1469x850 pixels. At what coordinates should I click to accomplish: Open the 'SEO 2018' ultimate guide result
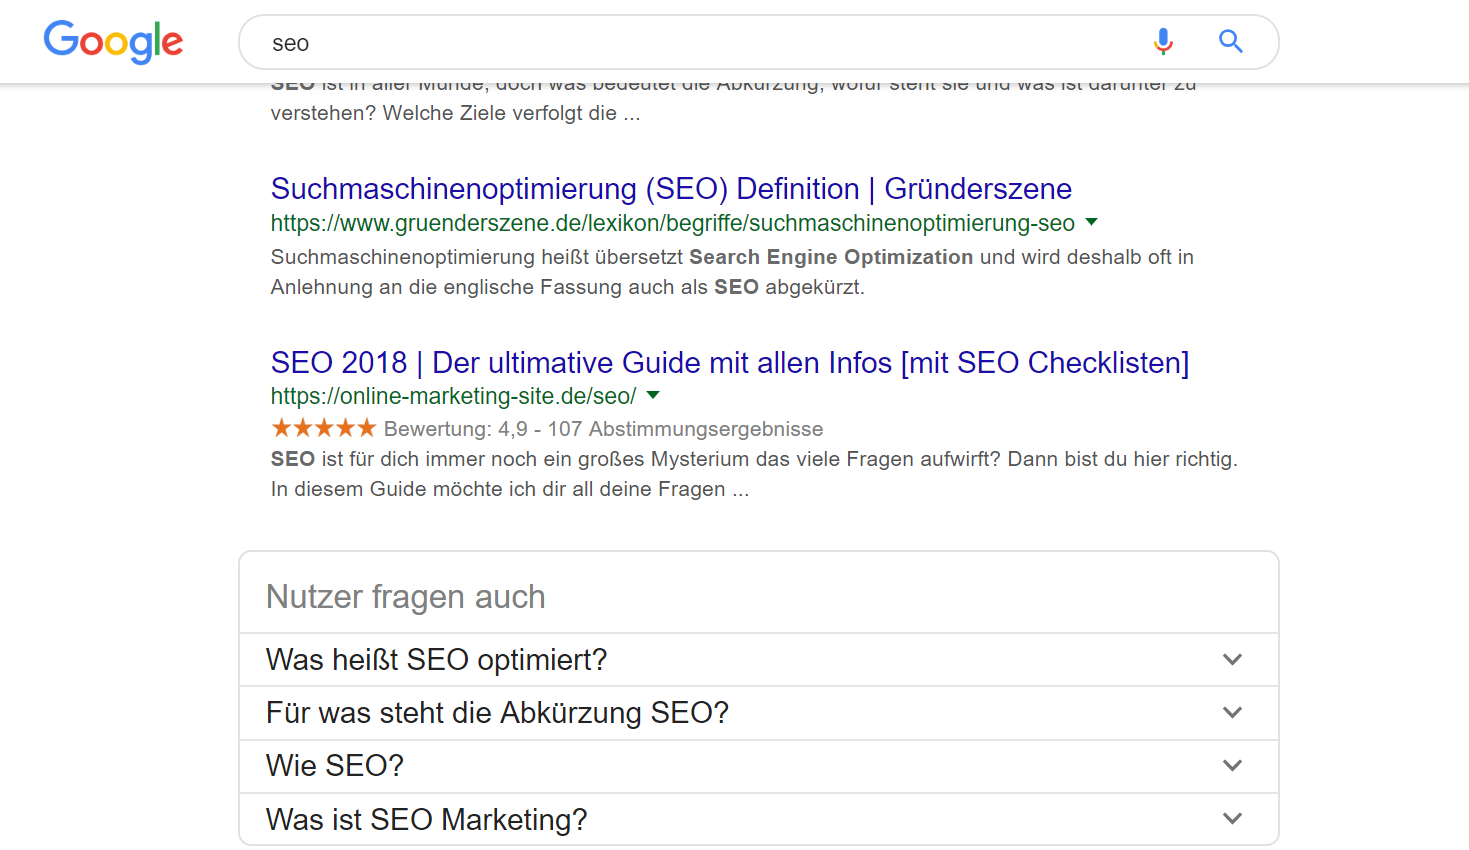[x=729, y=362]
